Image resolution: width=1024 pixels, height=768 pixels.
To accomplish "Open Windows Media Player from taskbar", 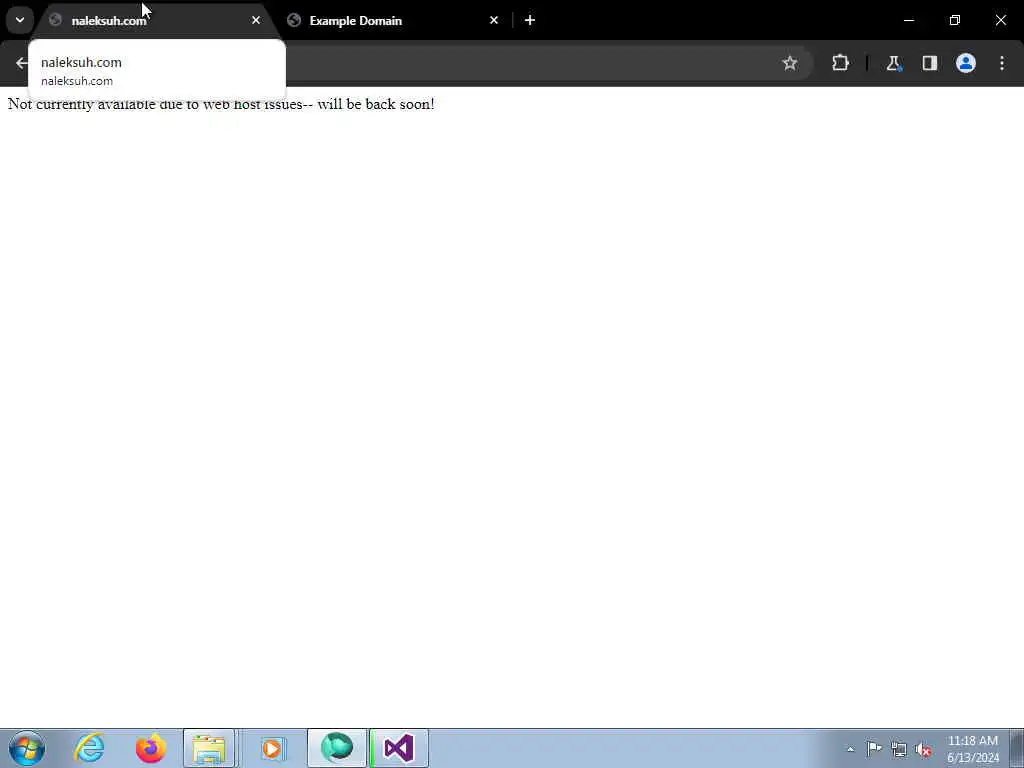I will 272,748.
